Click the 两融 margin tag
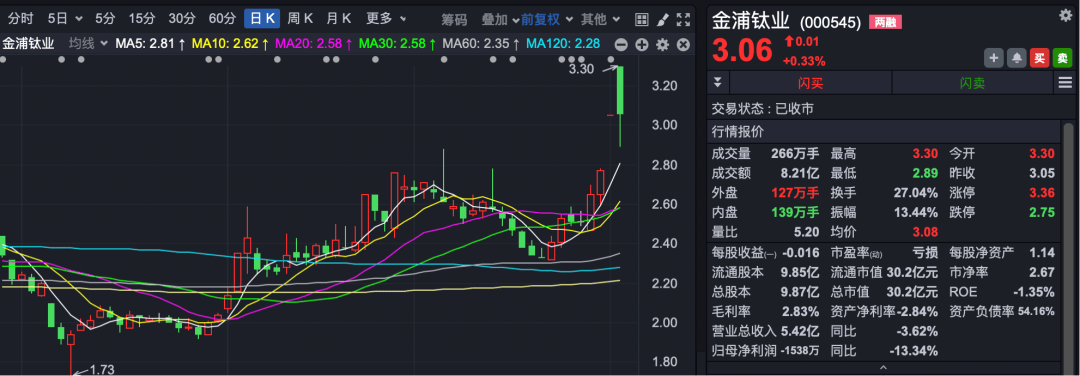1080x376 pixels. point(885,23)
